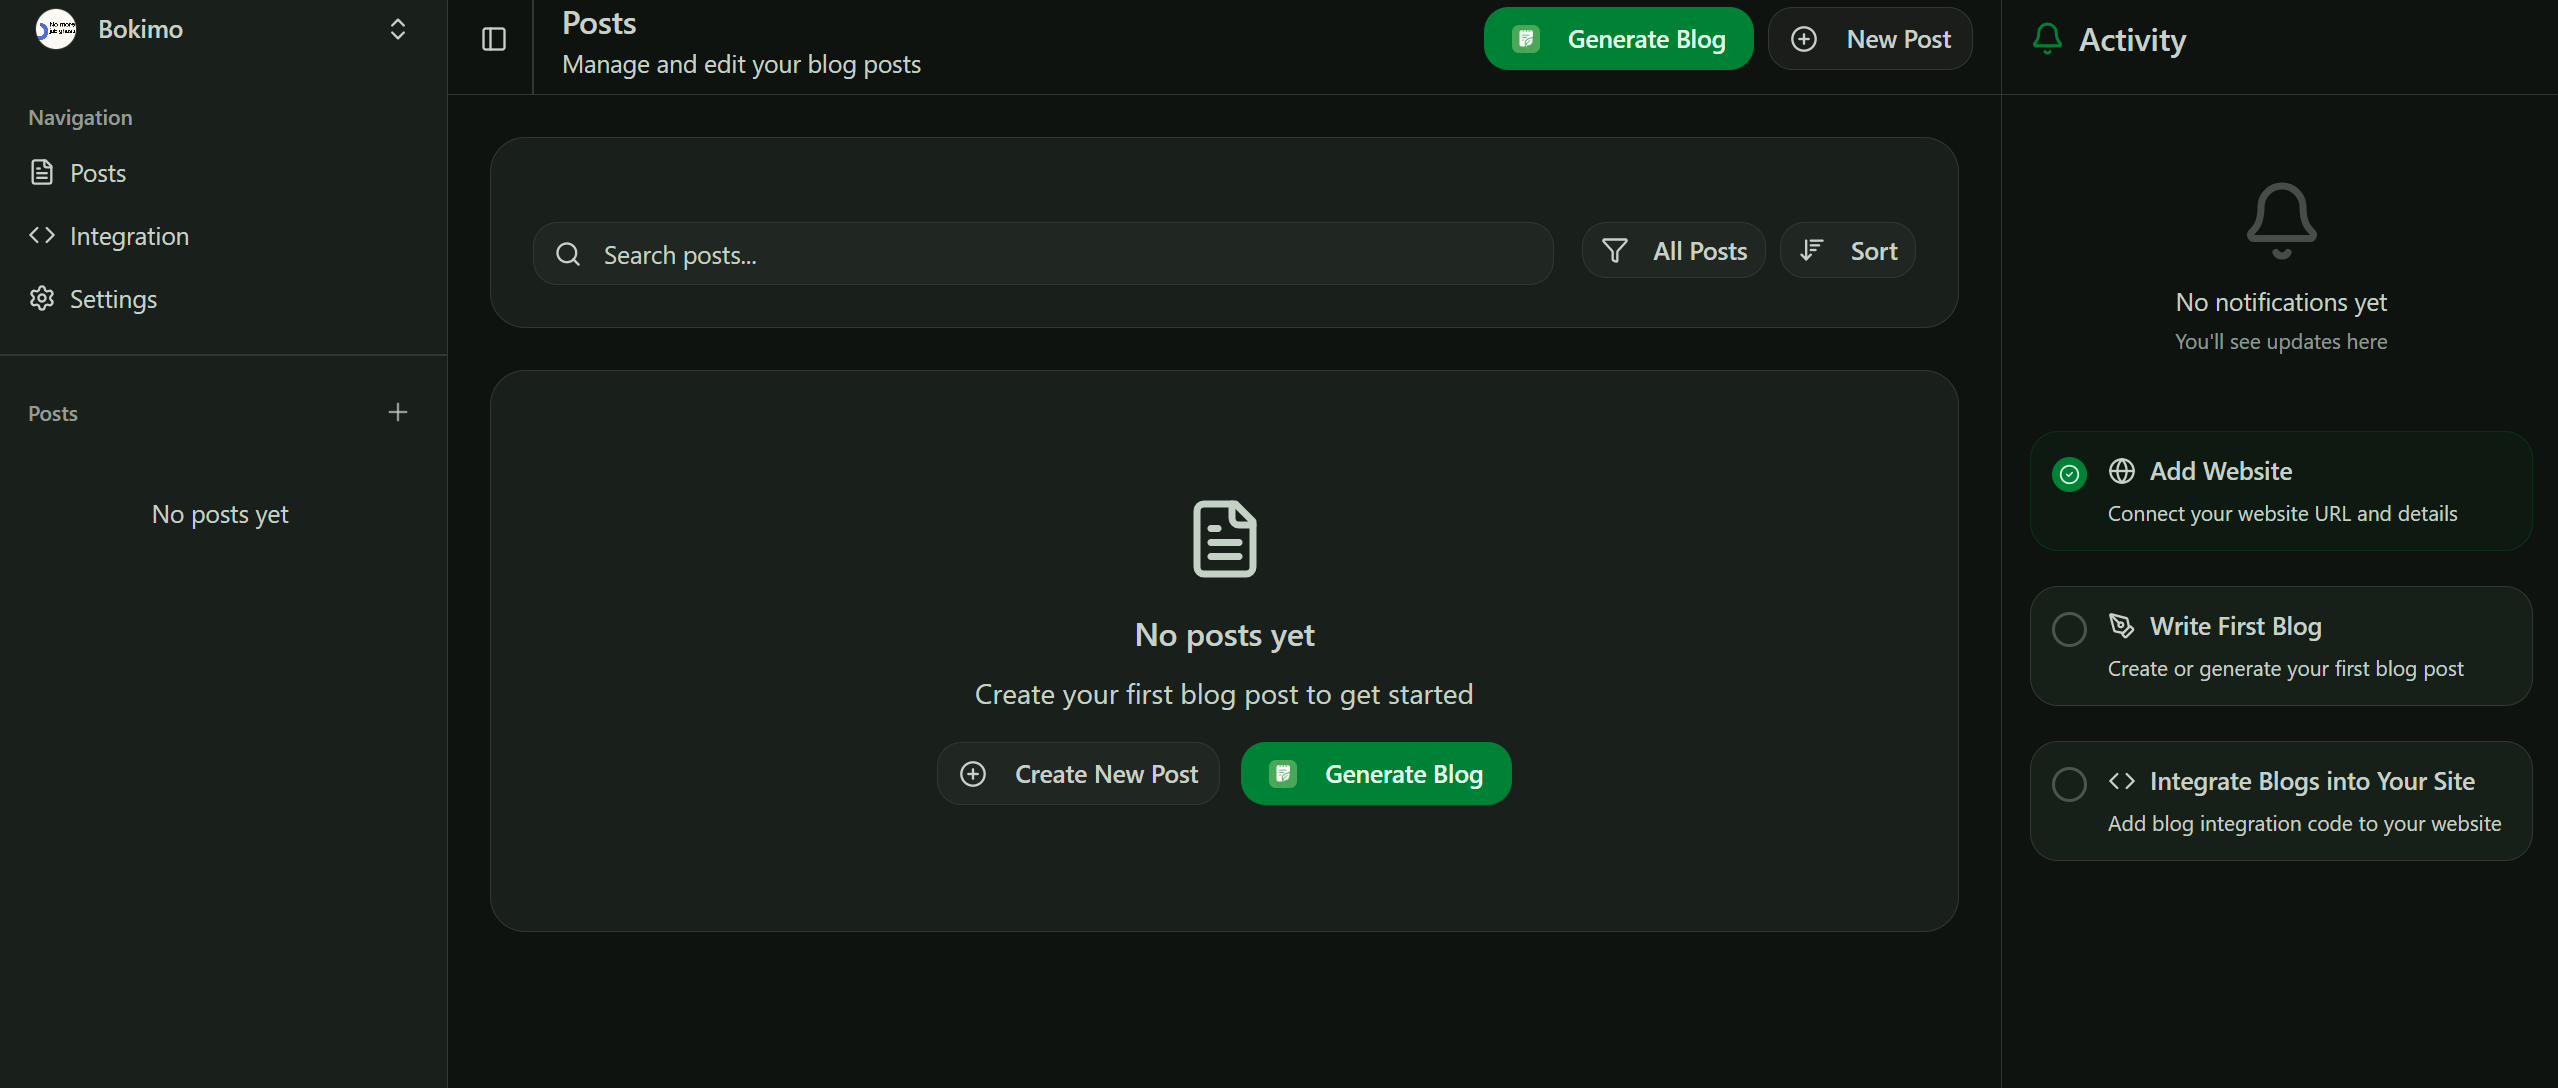2558x1088 pixels.
Task: Open the All Posts filter dropdown
Action: [x=1674, y=251]
